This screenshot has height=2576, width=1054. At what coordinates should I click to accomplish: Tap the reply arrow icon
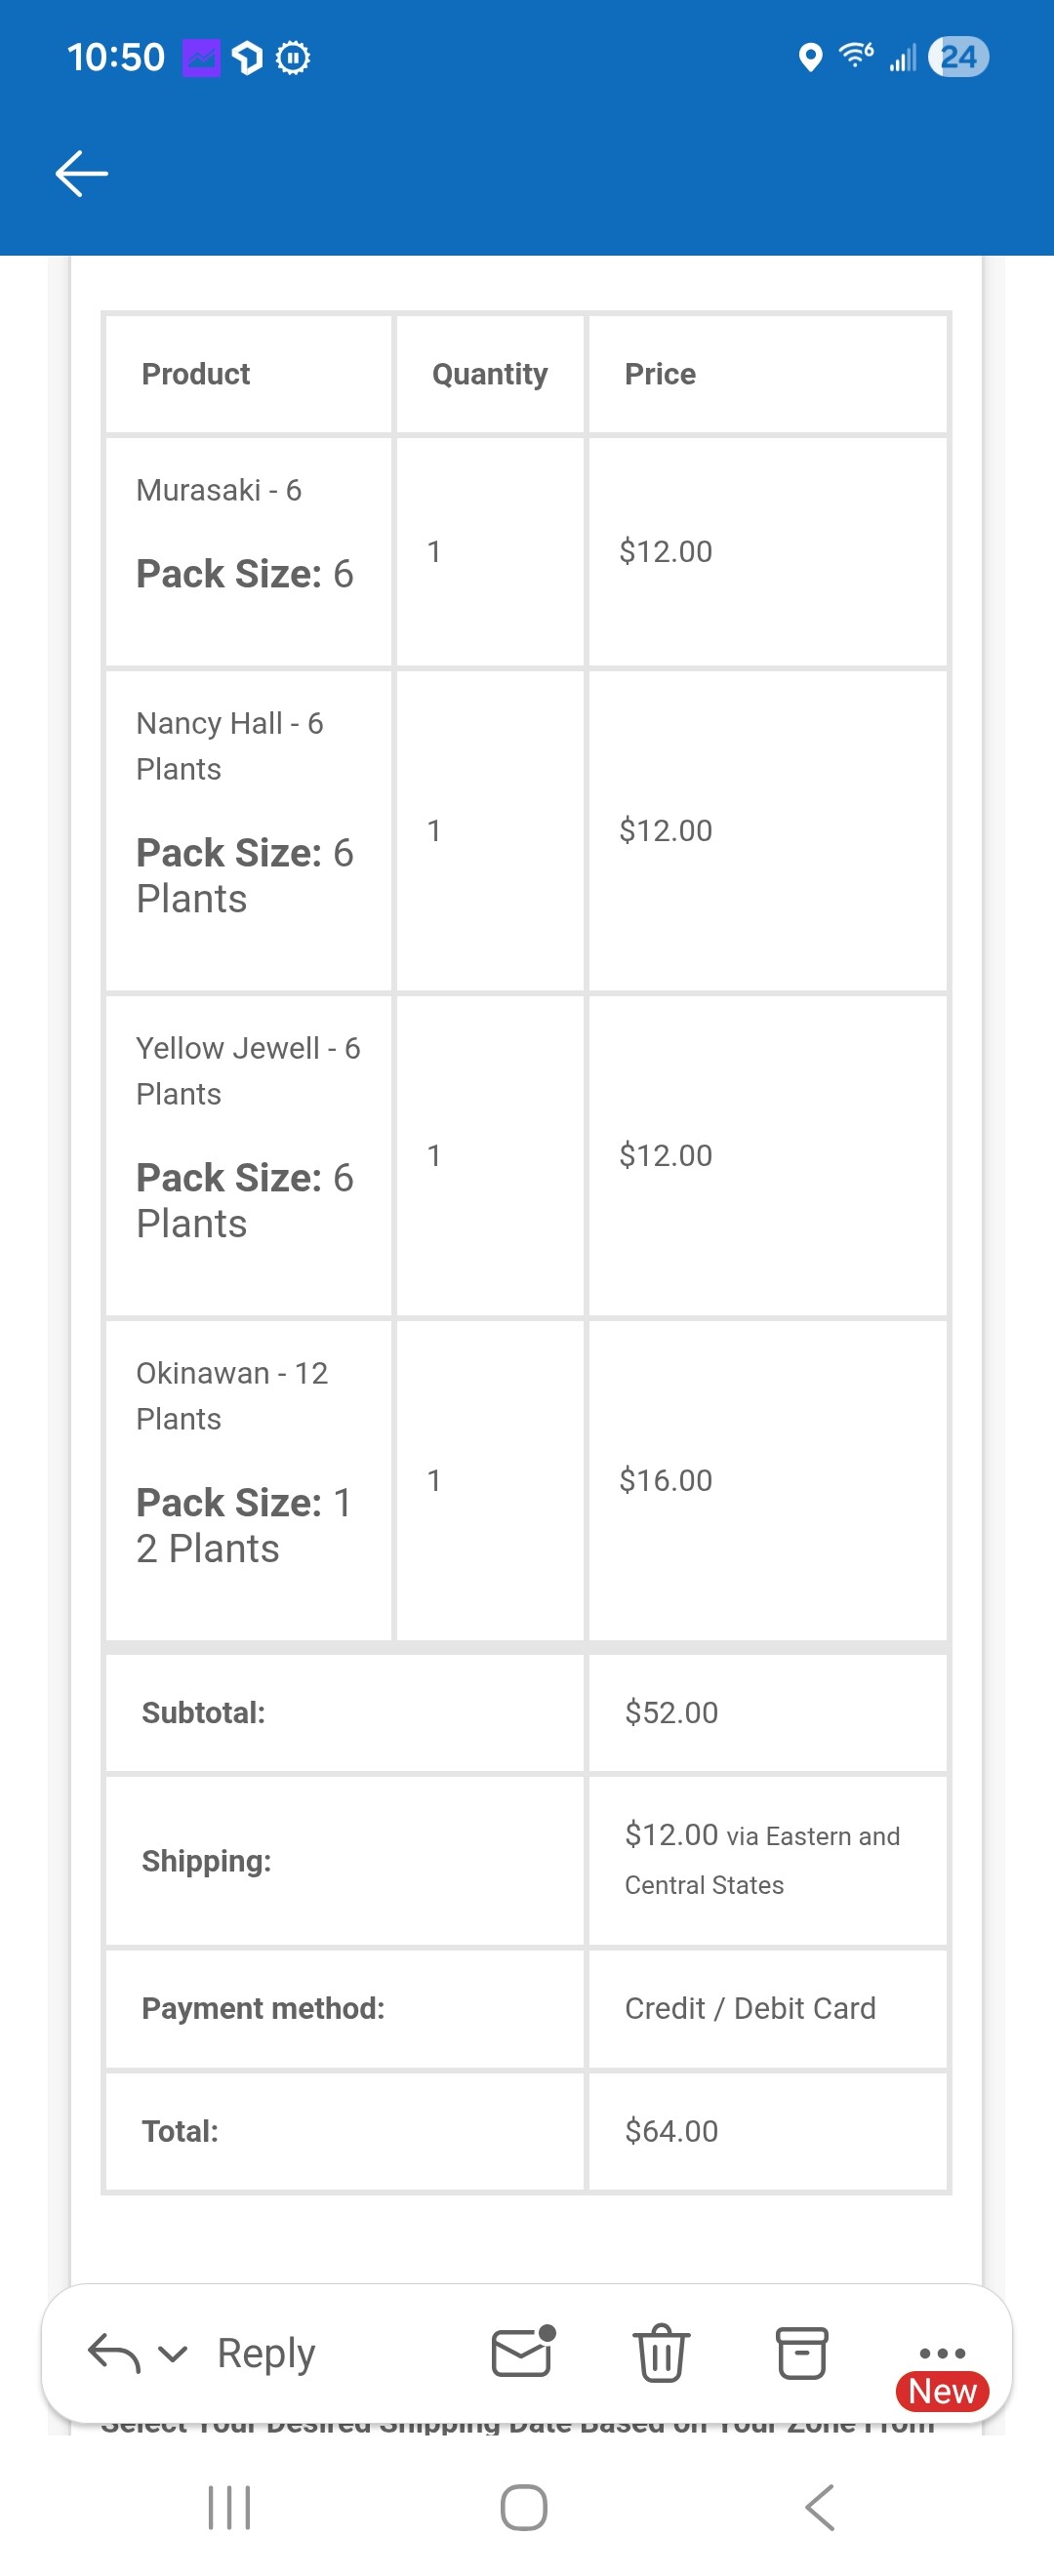112,2353
